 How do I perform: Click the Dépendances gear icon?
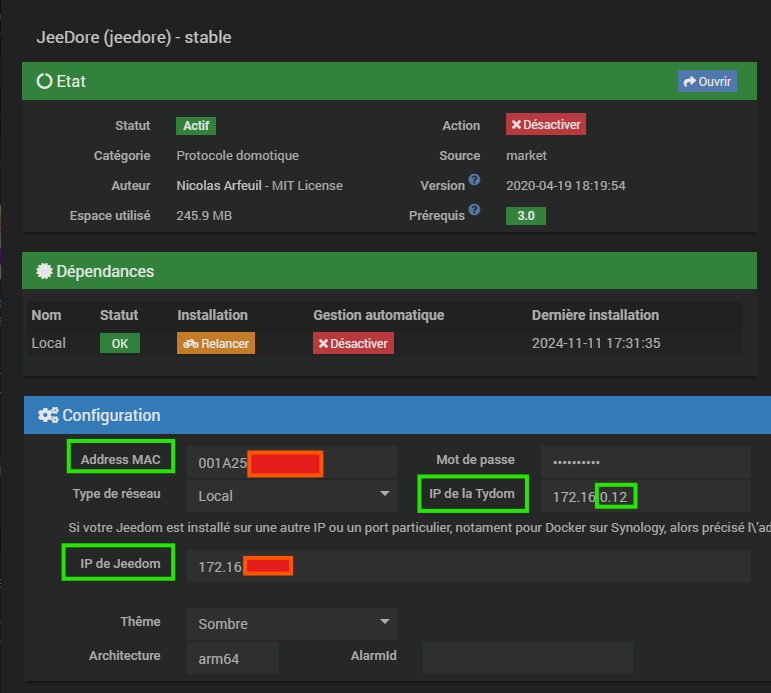click(44, 271)
